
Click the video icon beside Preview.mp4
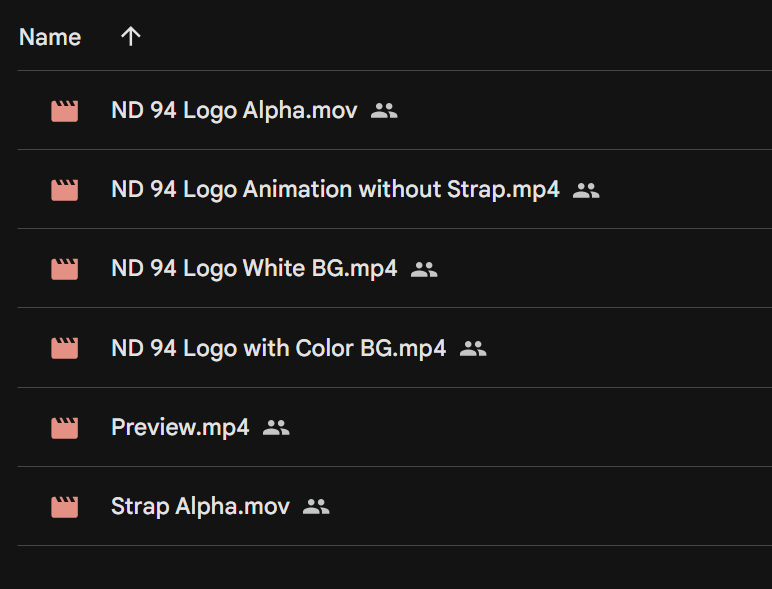64,428
